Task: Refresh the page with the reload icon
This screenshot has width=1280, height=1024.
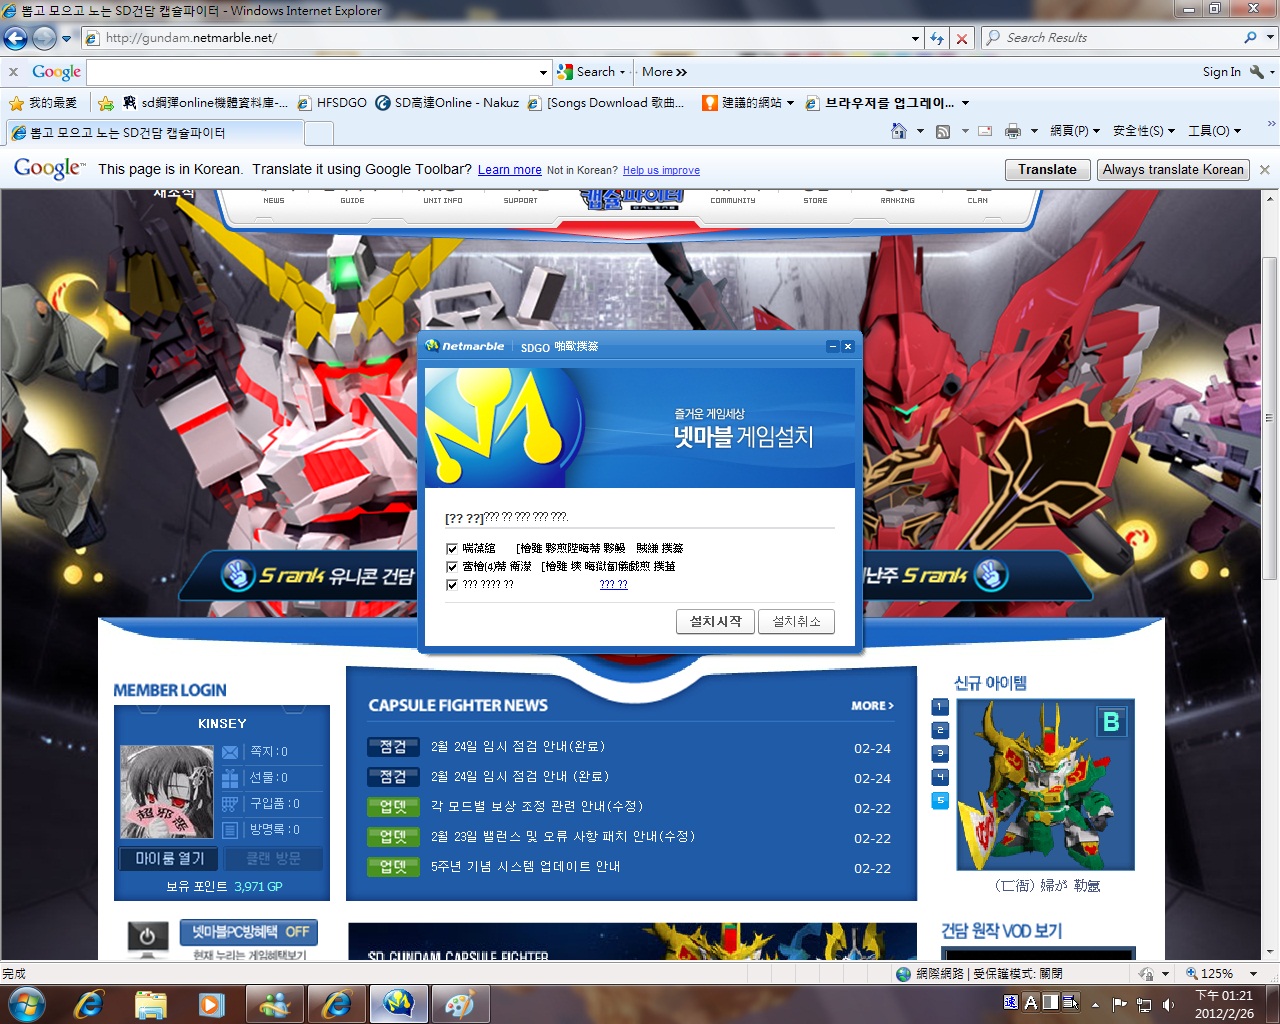Action: pos(937,38)
